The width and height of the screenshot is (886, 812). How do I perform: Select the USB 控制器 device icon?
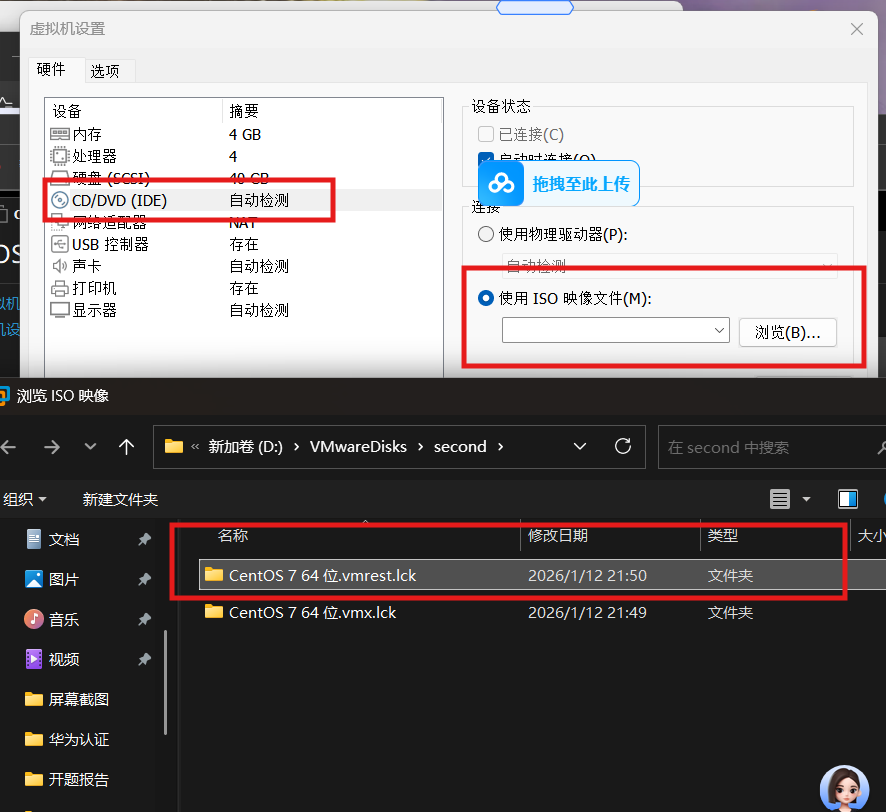coord(59,244)
